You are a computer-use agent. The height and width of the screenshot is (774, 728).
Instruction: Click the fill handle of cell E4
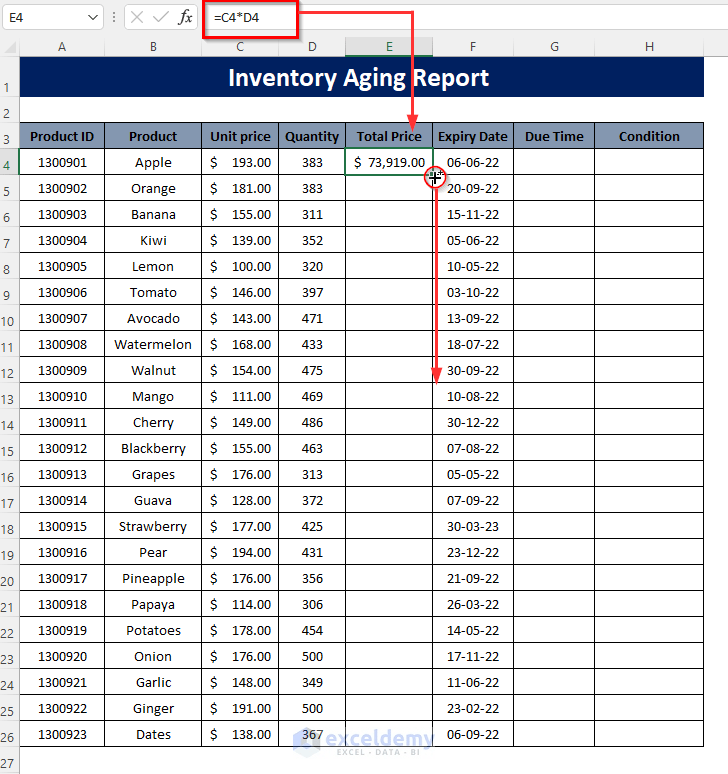[x=433, y=175]
